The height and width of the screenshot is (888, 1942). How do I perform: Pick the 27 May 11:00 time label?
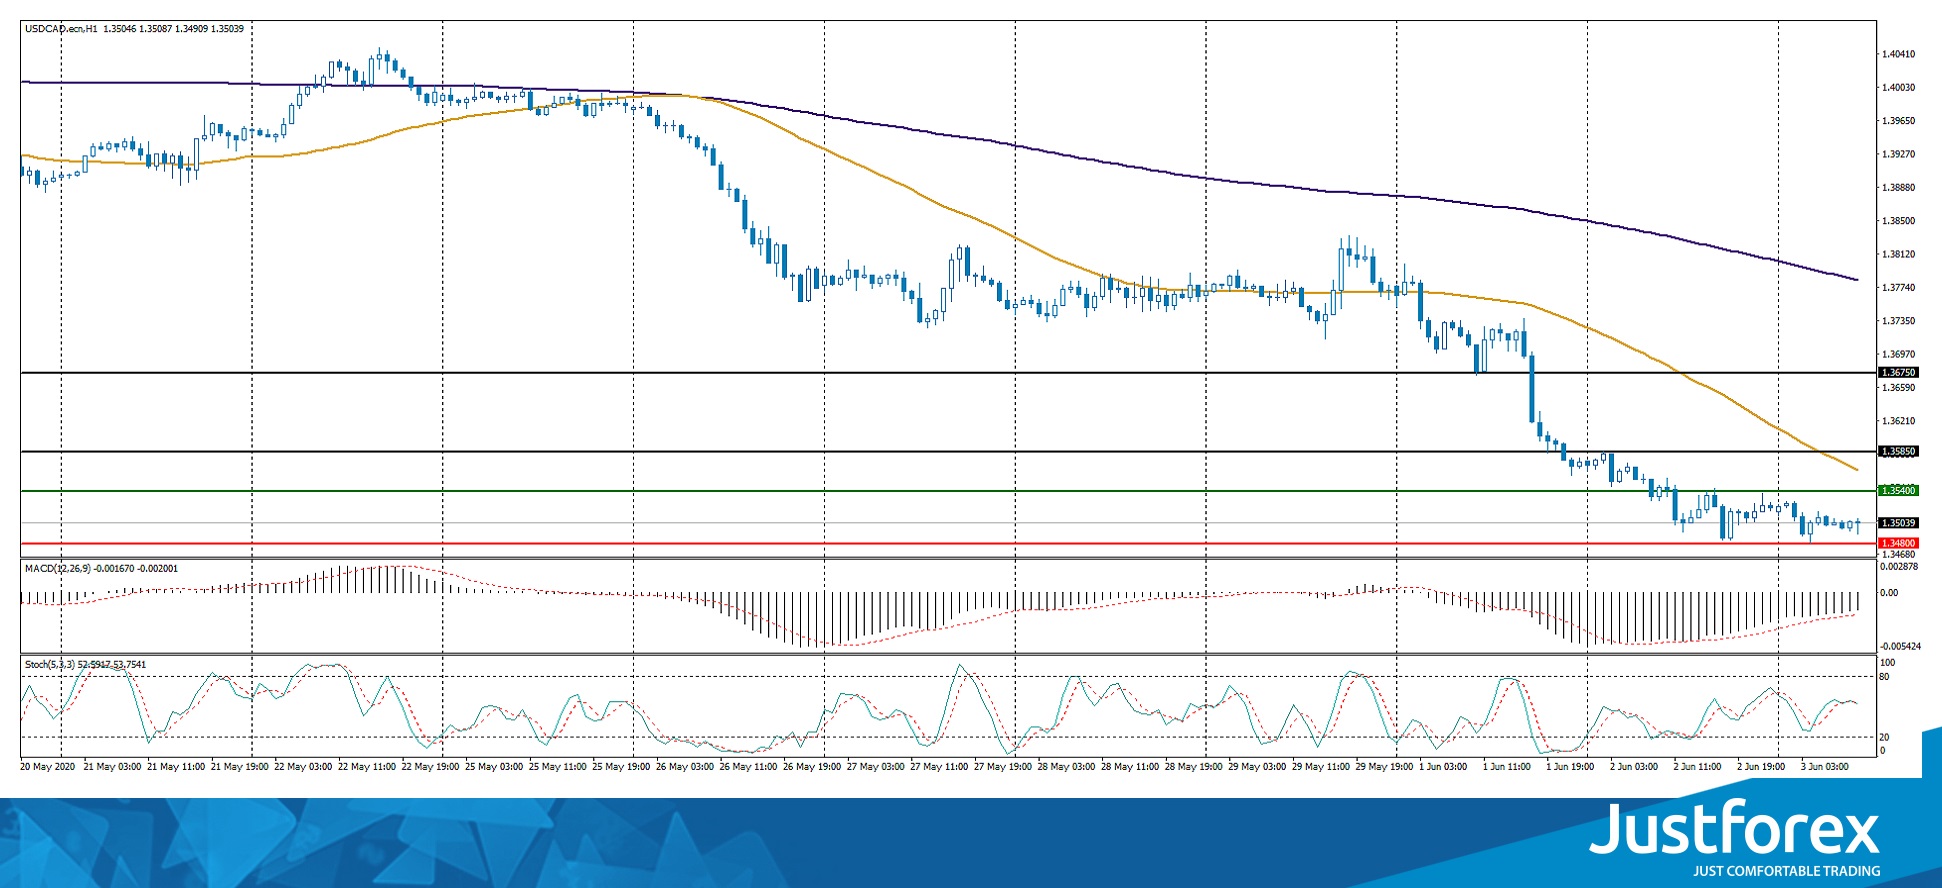point(939,767)
